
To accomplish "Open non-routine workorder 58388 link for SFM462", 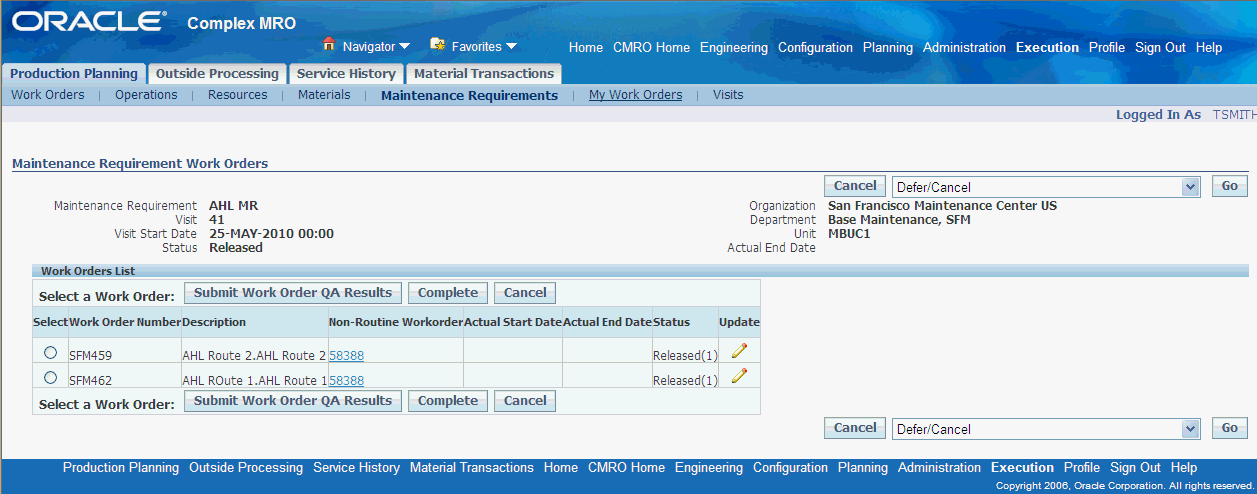I will tap(346, 380).
